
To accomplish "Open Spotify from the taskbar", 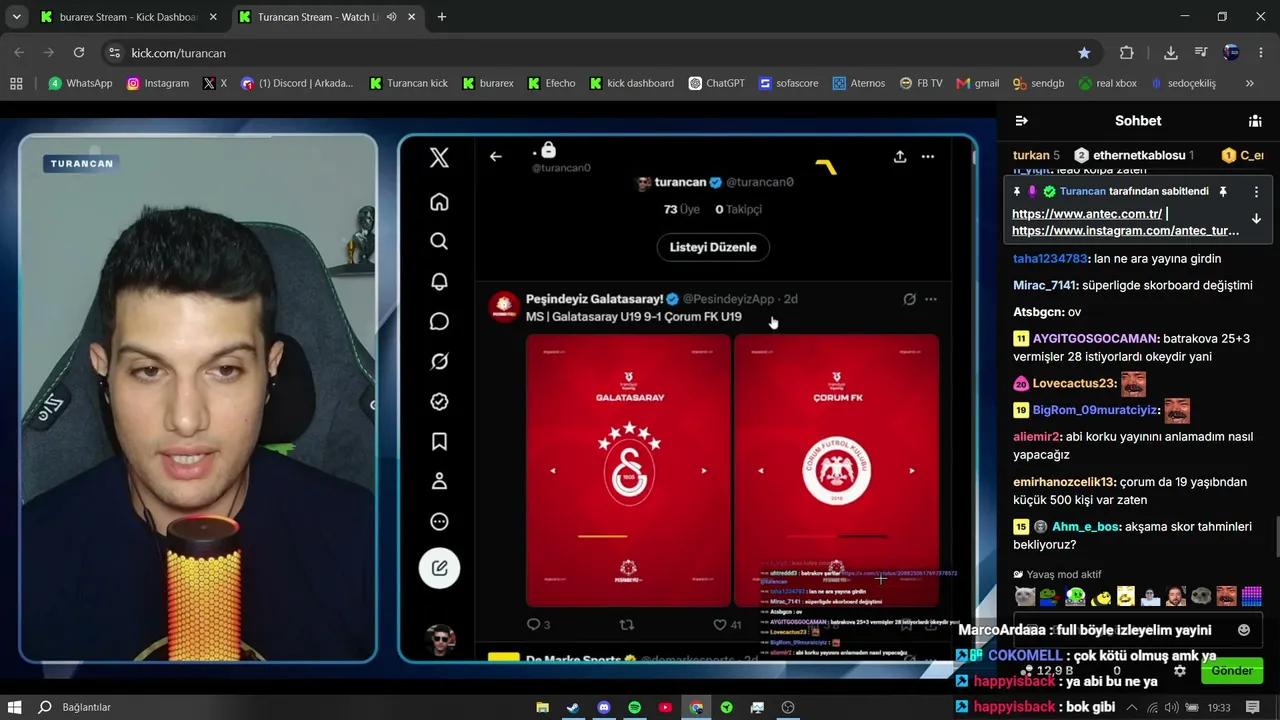I will click(x=634, y=707).
